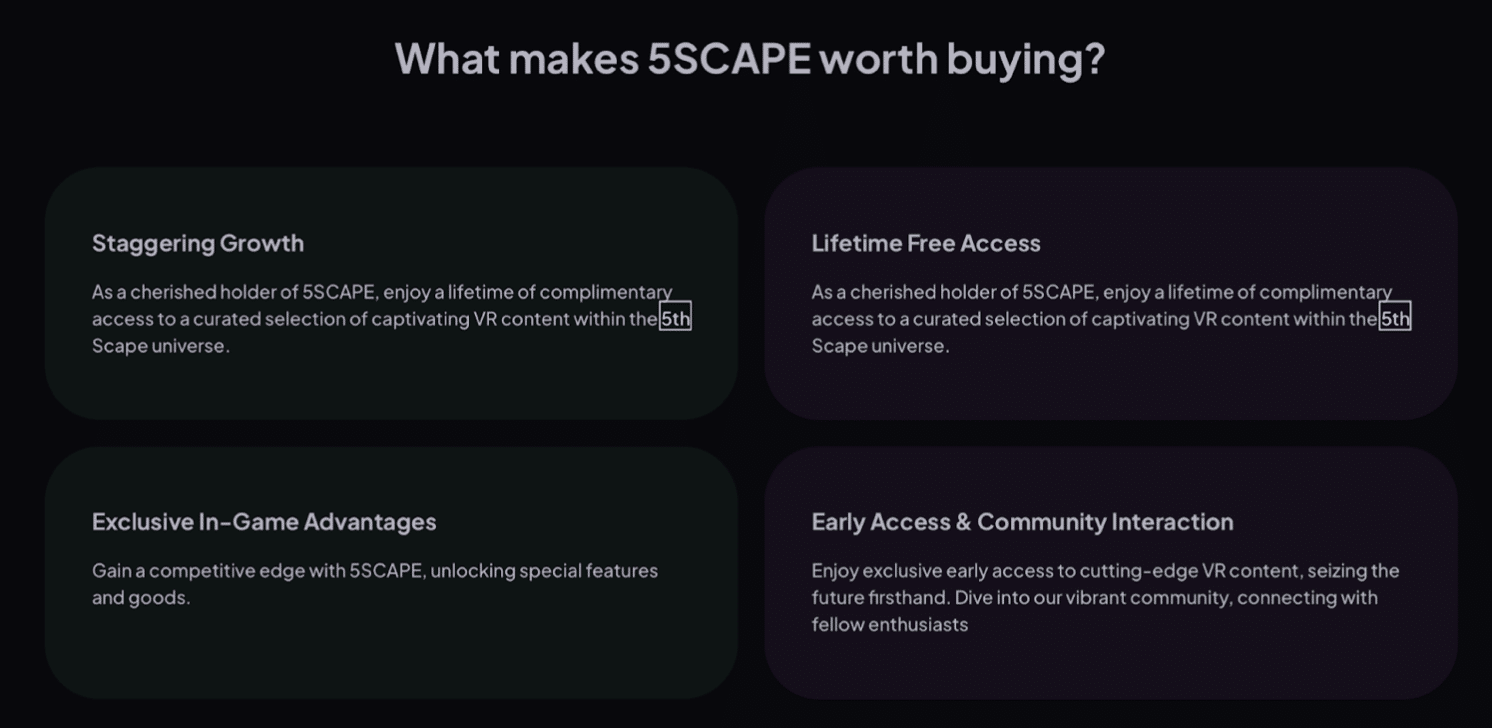Click "Scape universe." in Lifetime Free Access card
Viewport: 1492px width, 728px height.
(x=881, y=346)
